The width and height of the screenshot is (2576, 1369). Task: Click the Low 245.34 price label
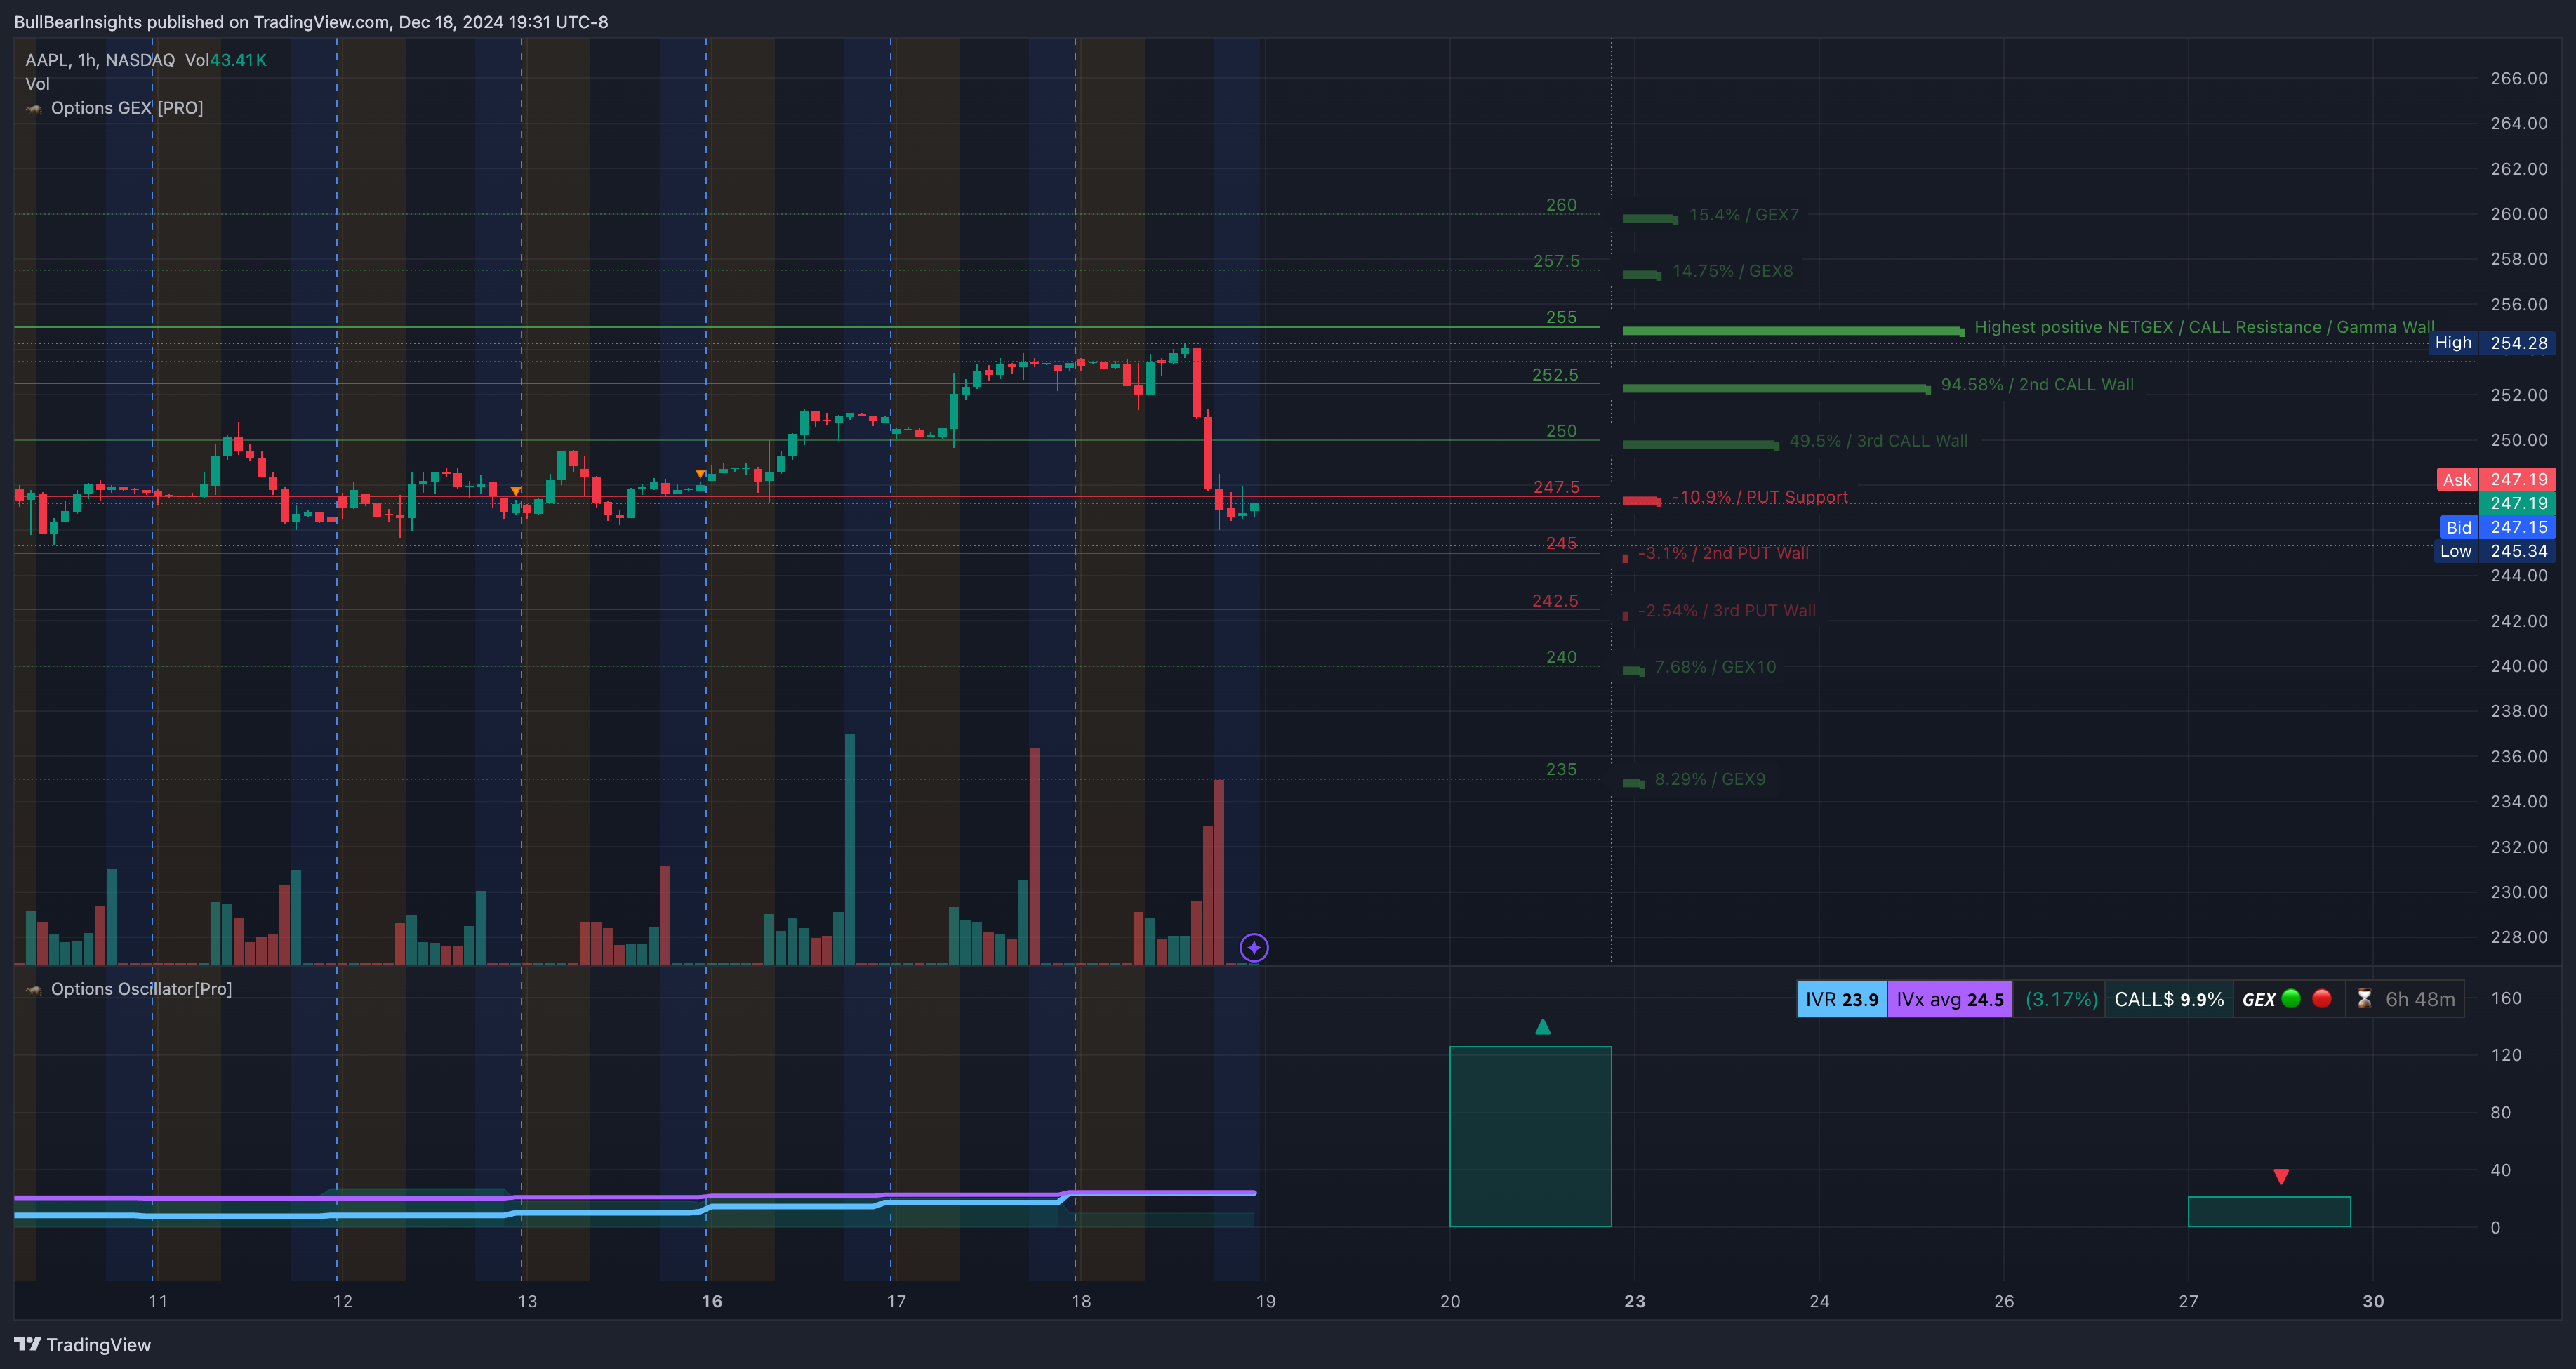pos(2496,551)
